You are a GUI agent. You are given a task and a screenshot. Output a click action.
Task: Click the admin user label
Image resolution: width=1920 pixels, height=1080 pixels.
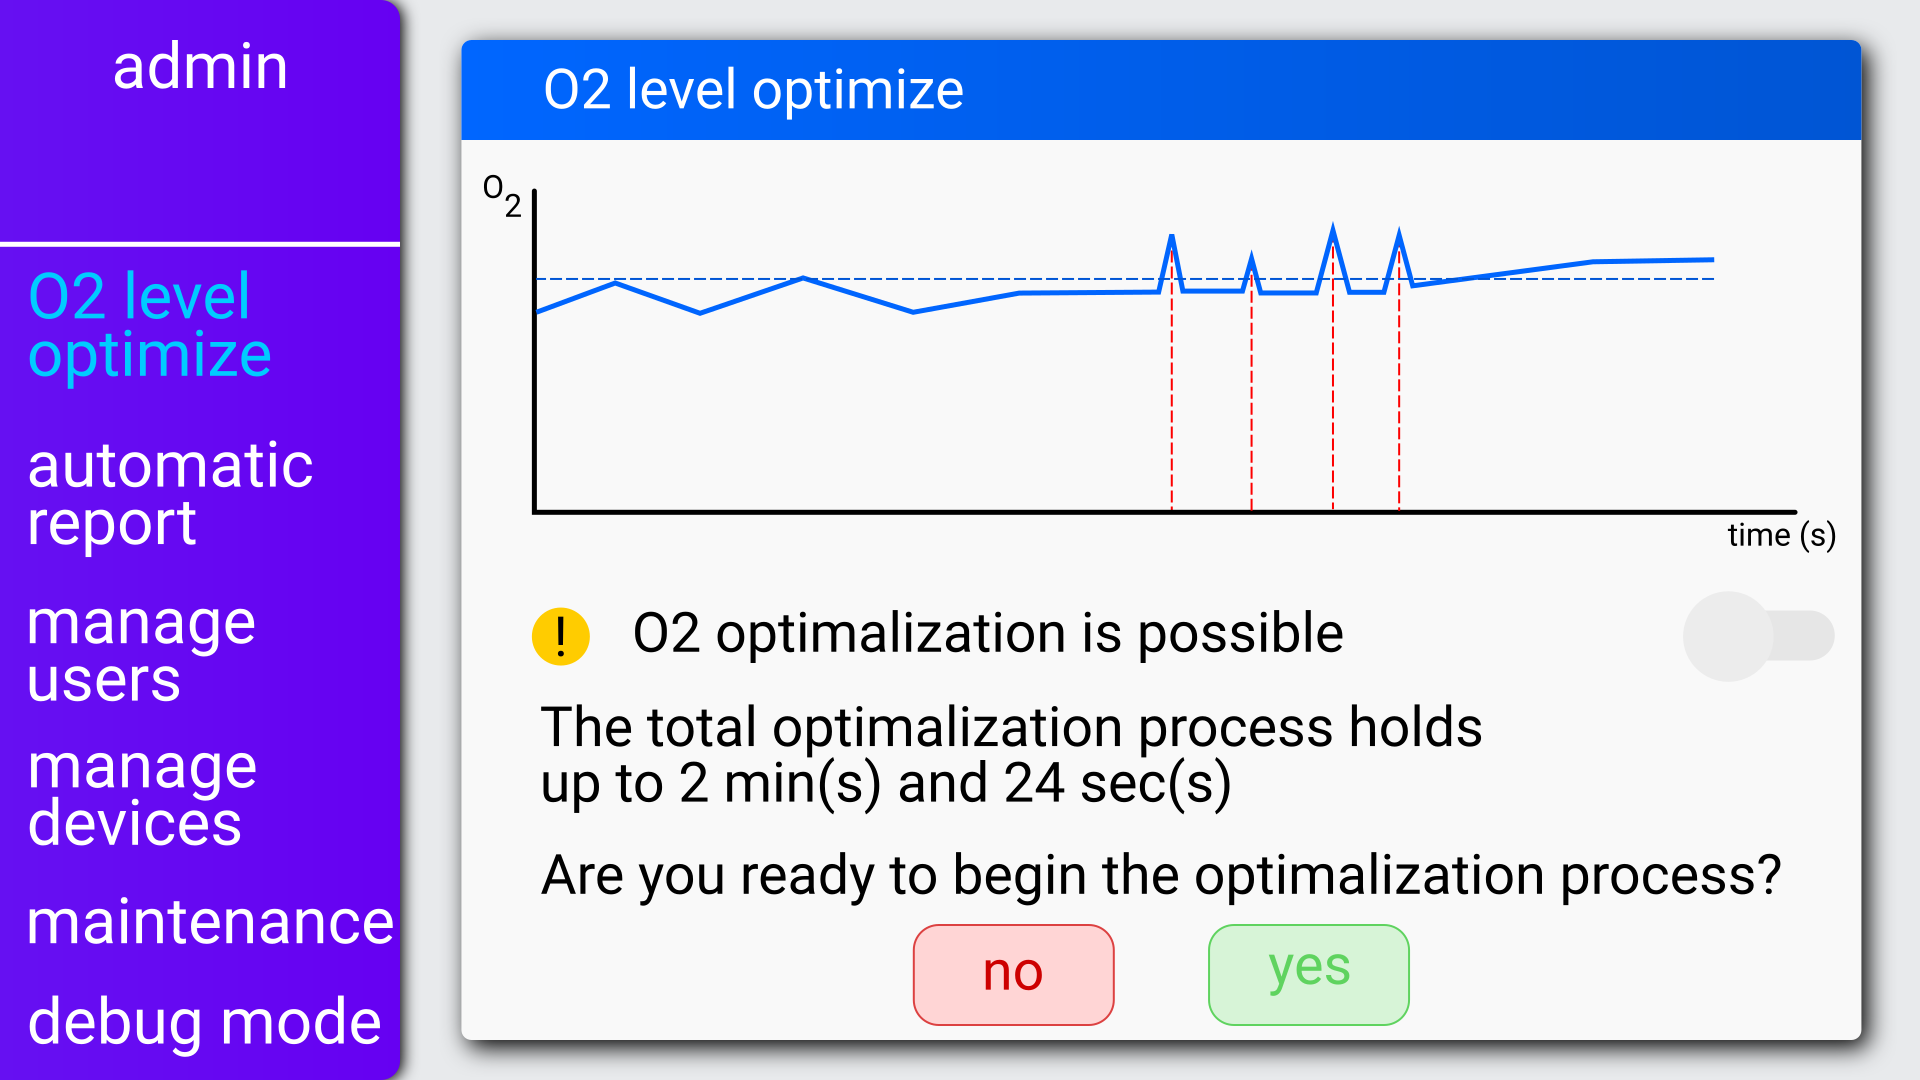[x=200, y=67]
